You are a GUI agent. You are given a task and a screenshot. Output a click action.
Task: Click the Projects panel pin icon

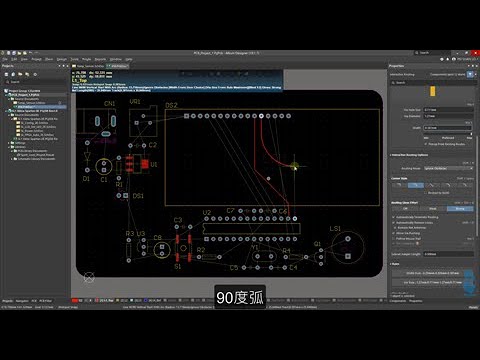64,66
